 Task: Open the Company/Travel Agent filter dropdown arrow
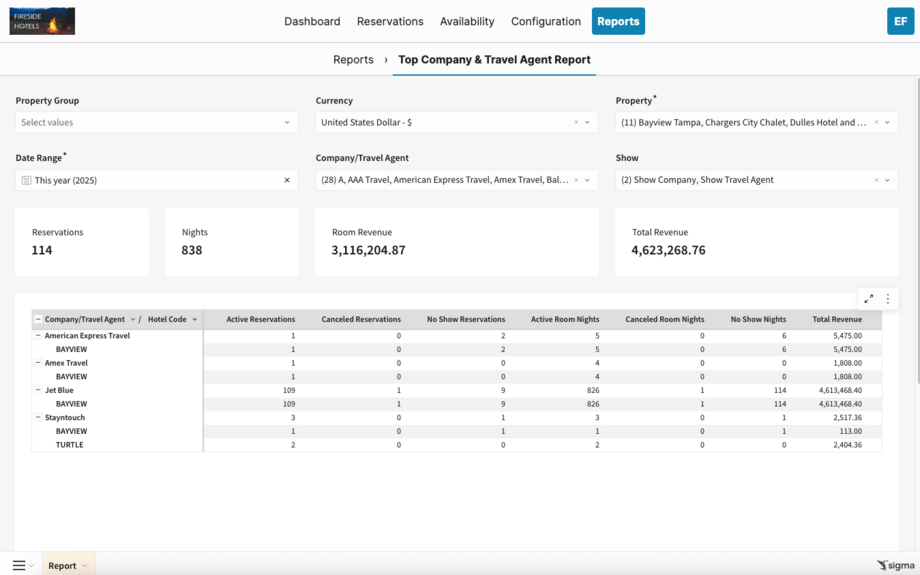[587, 180]
